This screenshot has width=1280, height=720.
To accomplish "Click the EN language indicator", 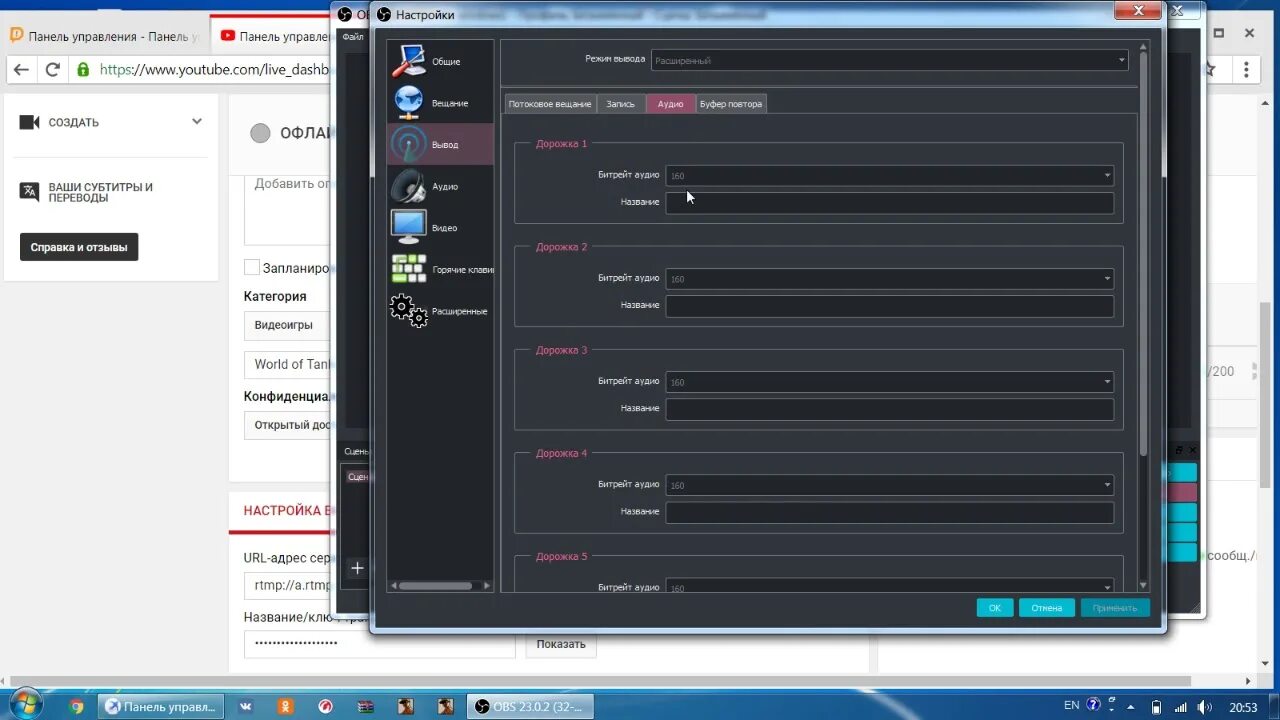I will [x=1071, y=705].
